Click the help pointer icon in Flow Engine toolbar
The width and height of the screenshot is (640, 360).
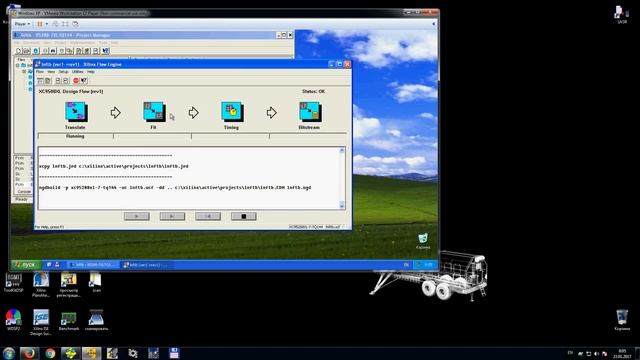click(84, 81)
